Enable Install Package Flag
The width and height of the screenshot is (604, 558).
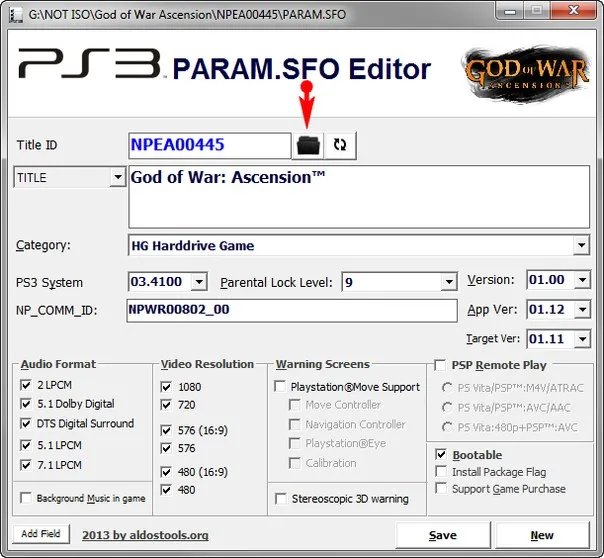441,471
